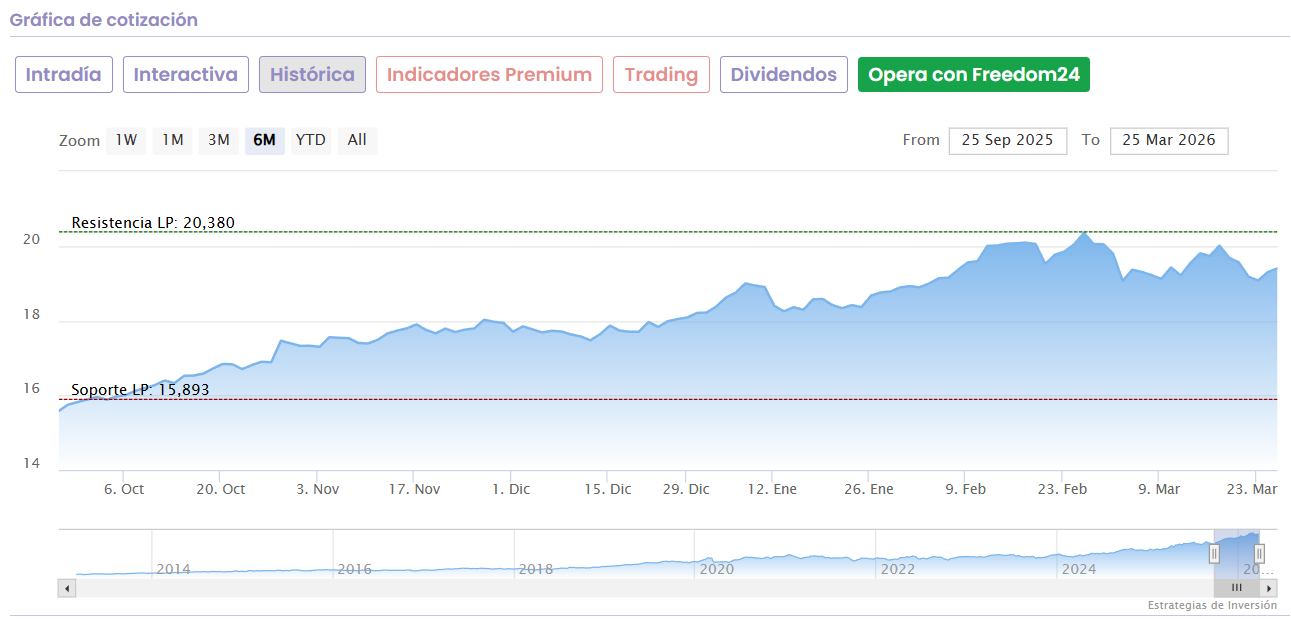Click the To date field
This screenshot has width=1291, height=632.
click(x=1168, y=140)
